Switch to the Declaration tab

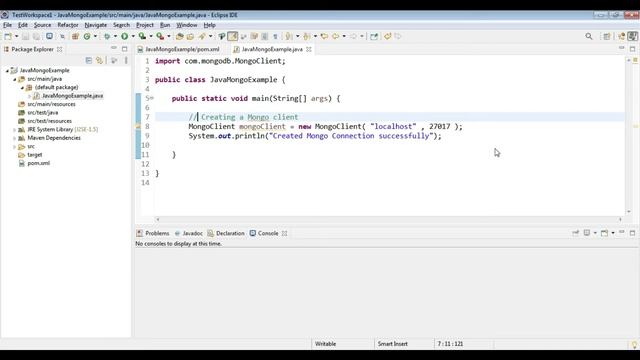pos(230,233)
